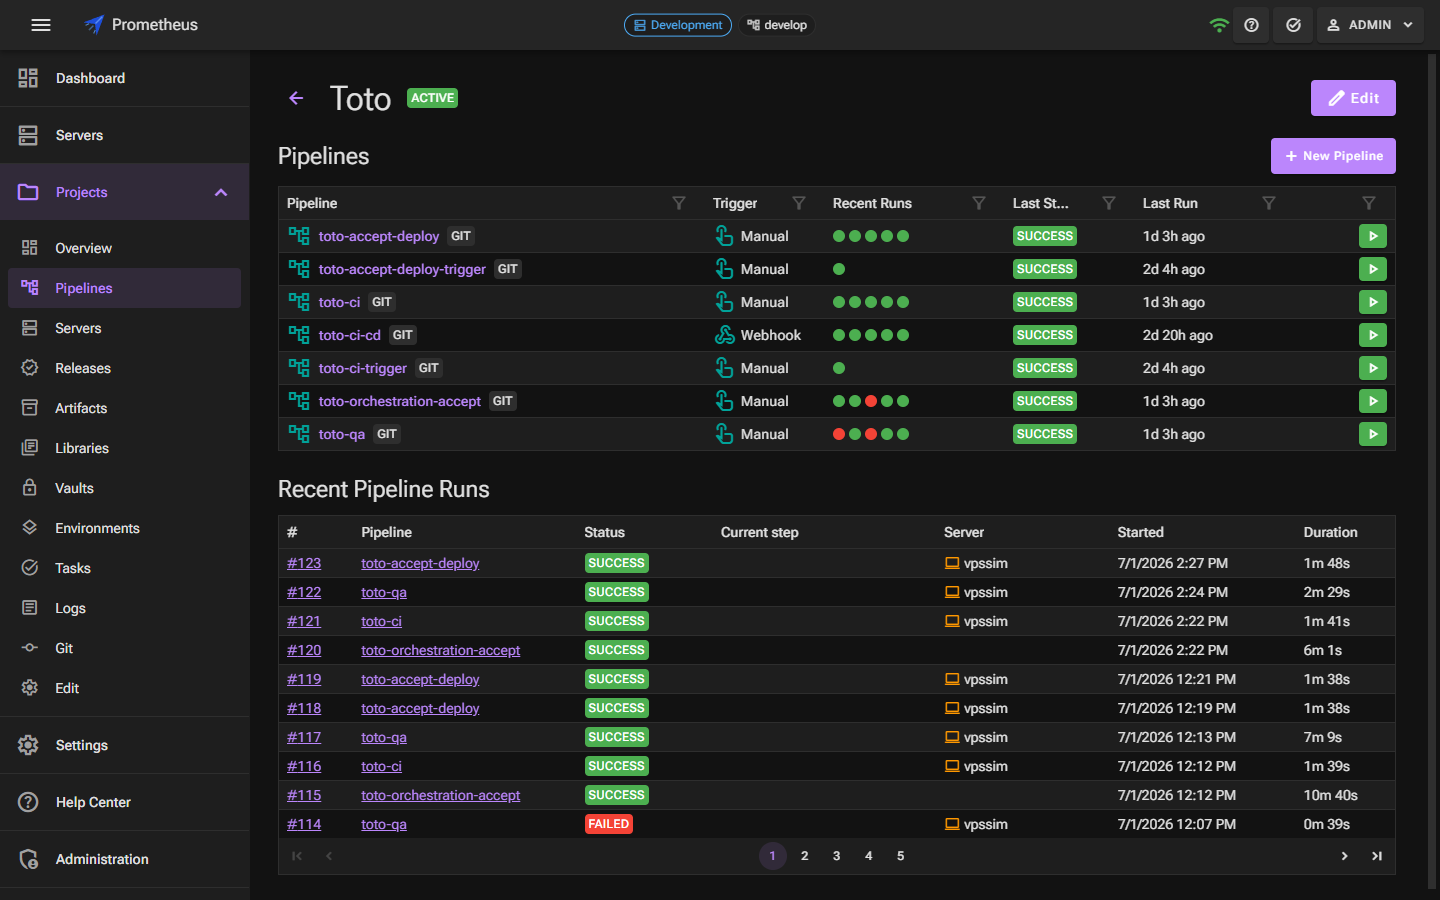This screenshot has height=900, width=1440.
Task: Open the hamburger navigation menu
Action: [41, 25]
